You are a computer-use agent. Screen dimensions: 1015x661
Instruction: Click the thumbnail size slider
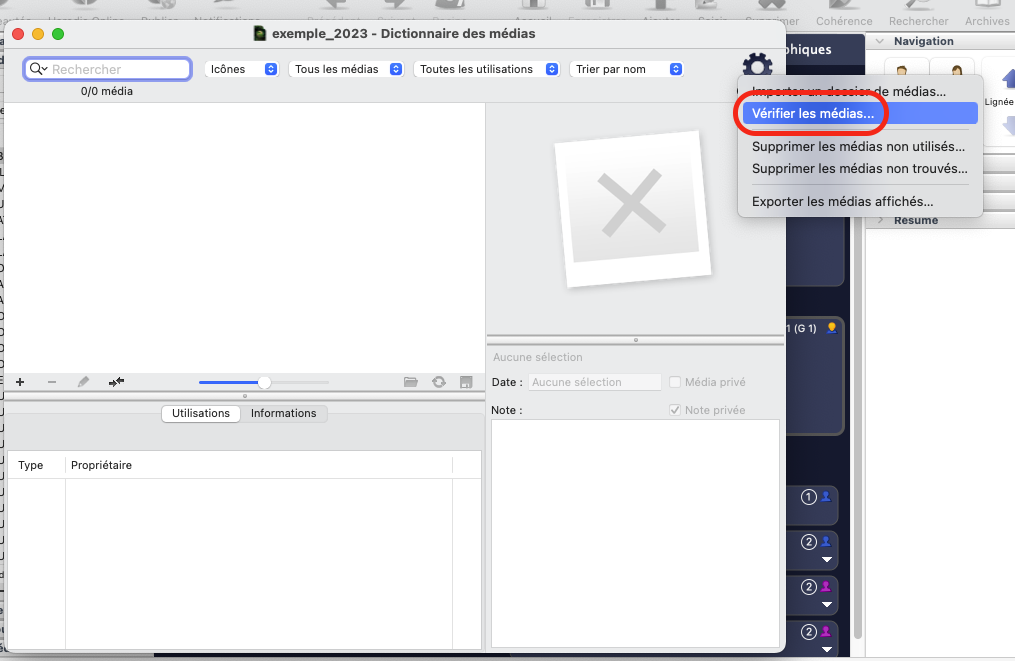point(264,382)
